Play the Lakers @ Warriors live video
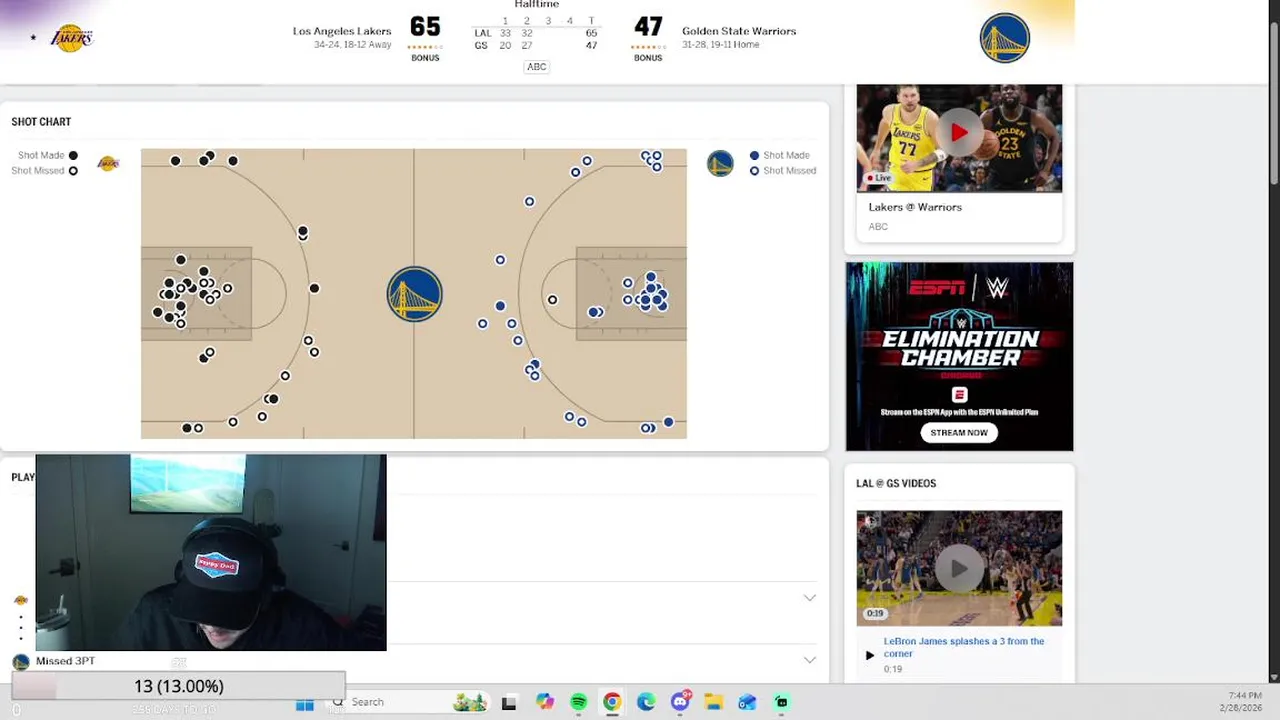1280x720 pixels. pos(959,134)
